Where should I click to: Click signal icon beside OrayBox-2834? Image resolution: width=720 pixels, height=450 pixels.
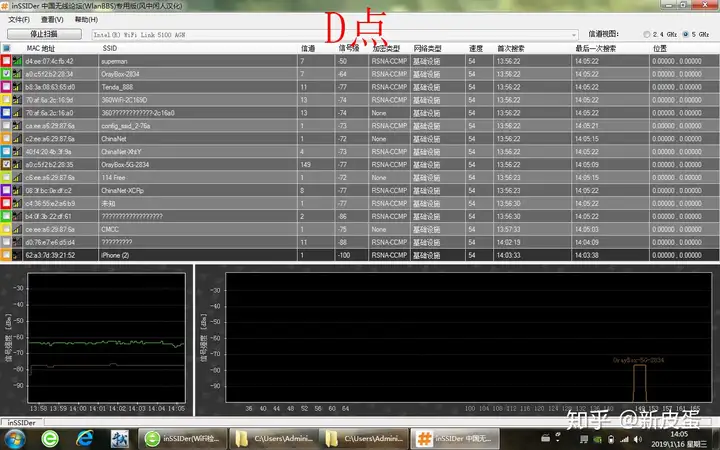point(17,73)
